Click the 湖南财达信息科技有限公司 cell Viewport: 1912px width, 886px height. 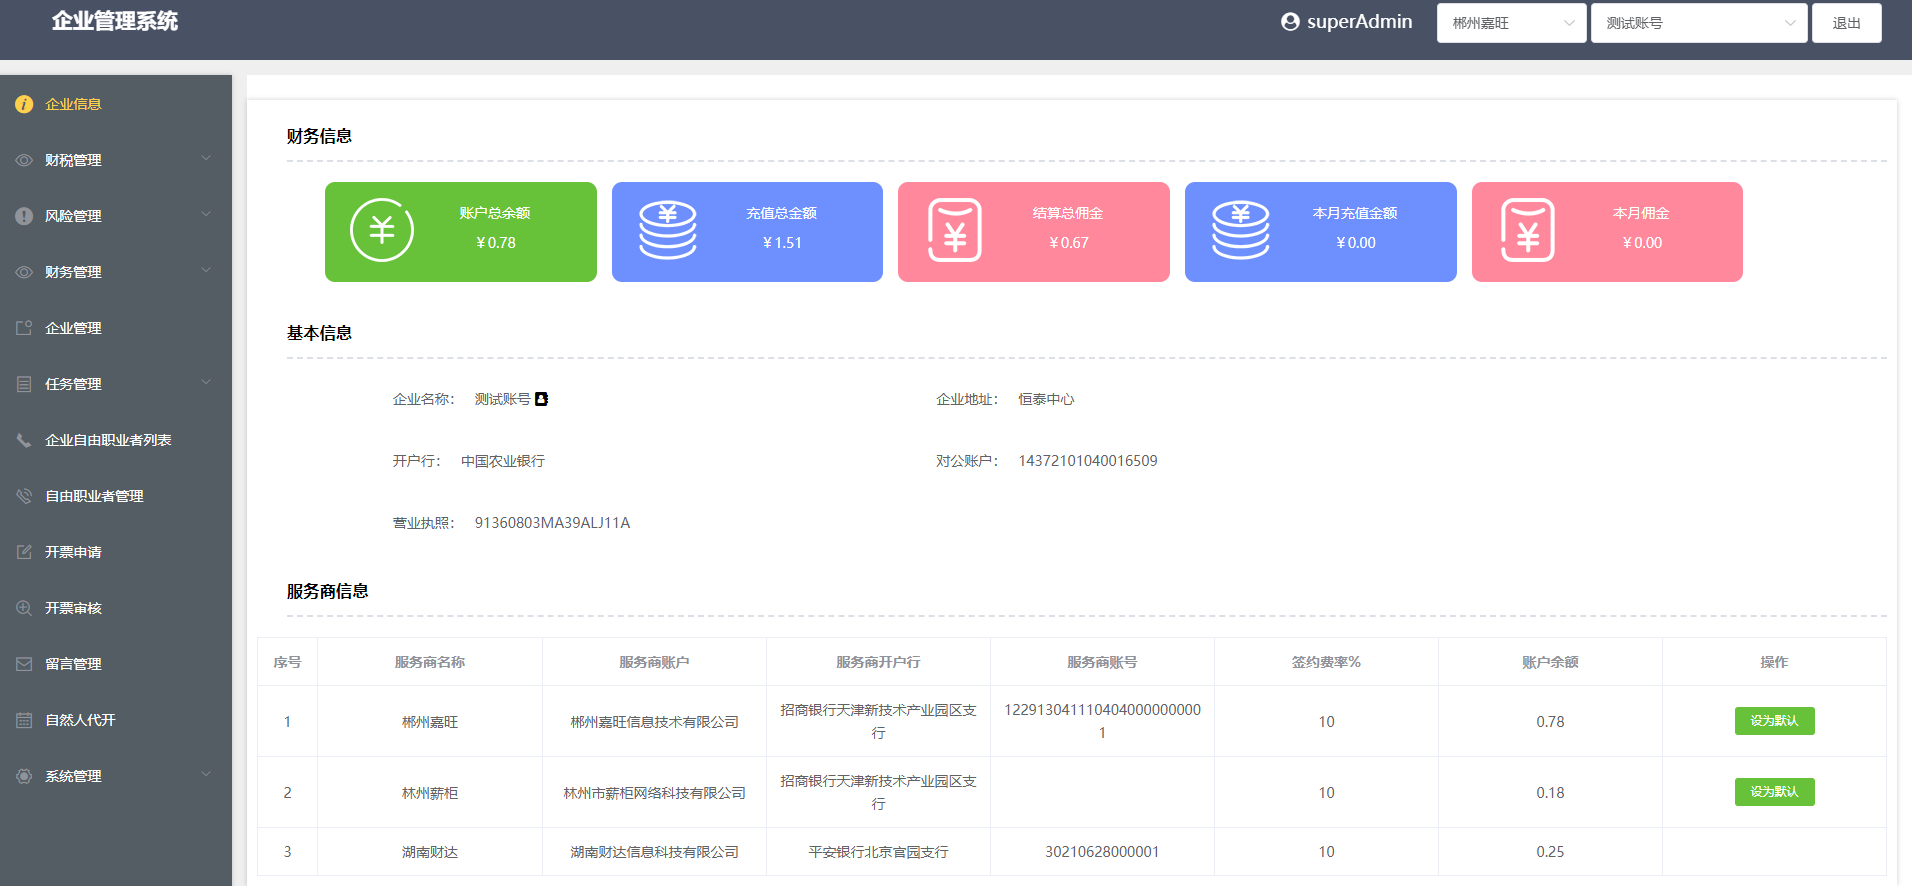coord(654,852)
